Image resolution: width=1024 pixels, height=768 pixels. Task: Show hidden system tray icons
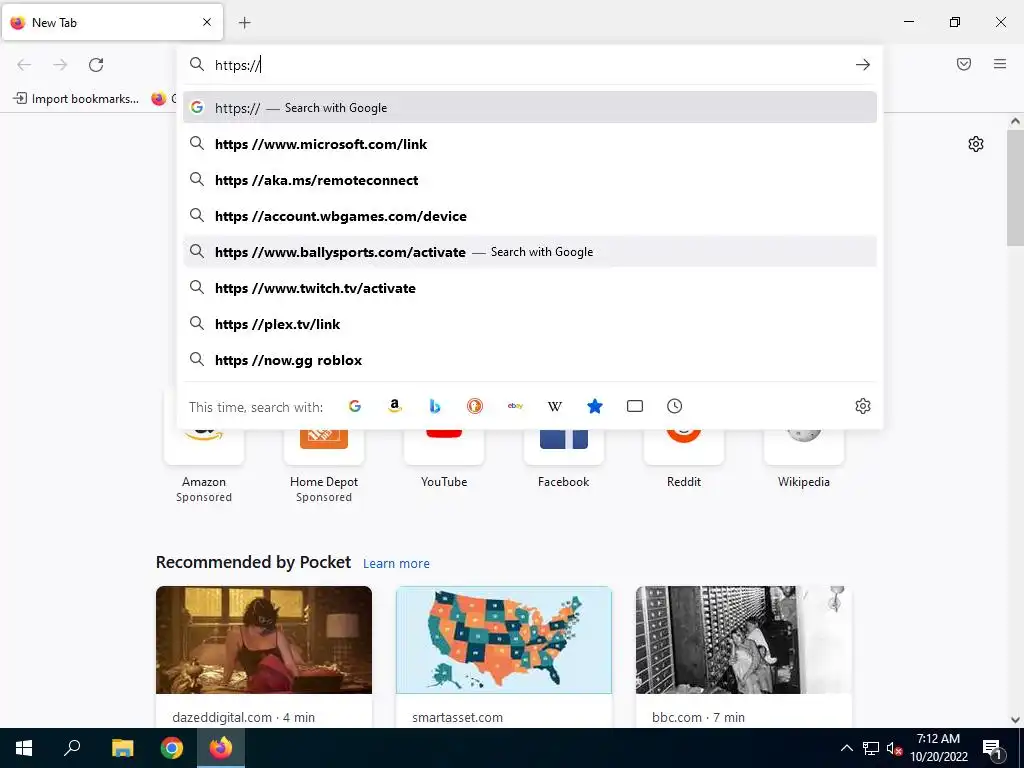tap(846, 748)
